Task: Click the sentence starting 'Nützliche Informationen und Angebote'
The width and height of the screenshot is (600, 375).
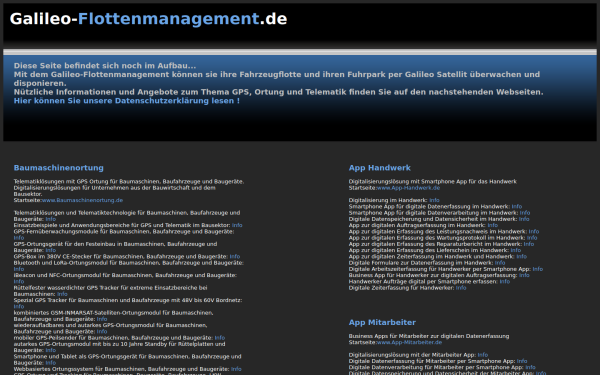Action: coord(279,92)
